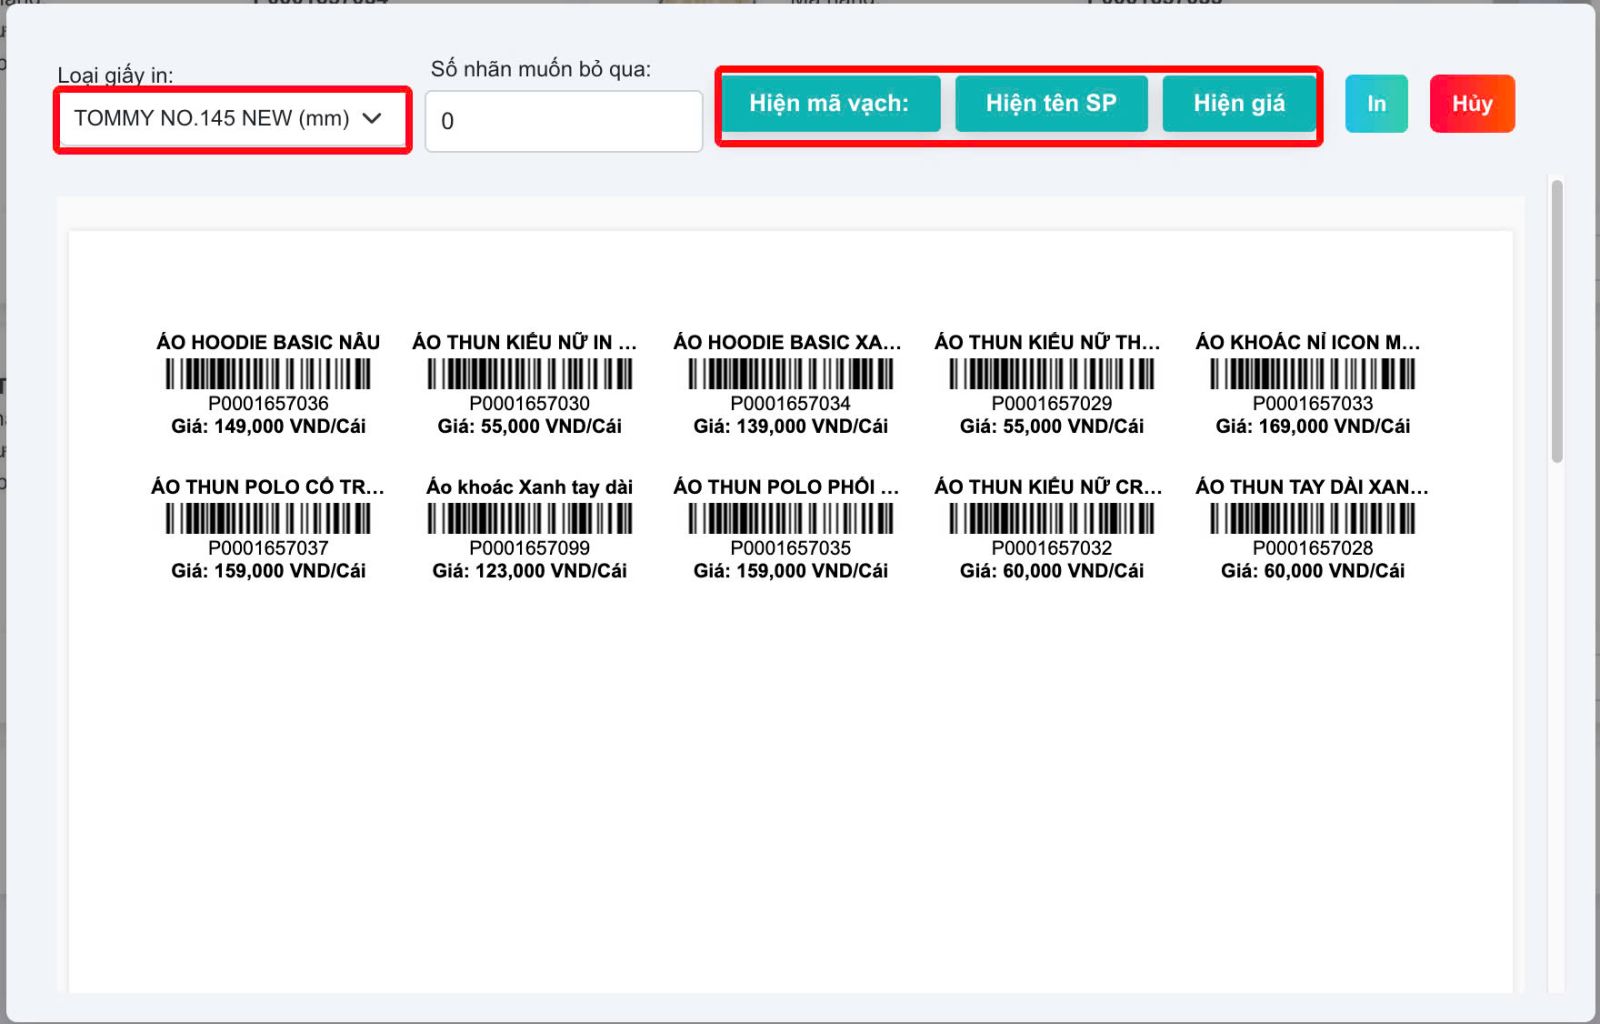Screen dimensions: 1600x1024
Task: Click the label name 'Áo khoác Xanh tay dài'
Action: pos(530,487)
